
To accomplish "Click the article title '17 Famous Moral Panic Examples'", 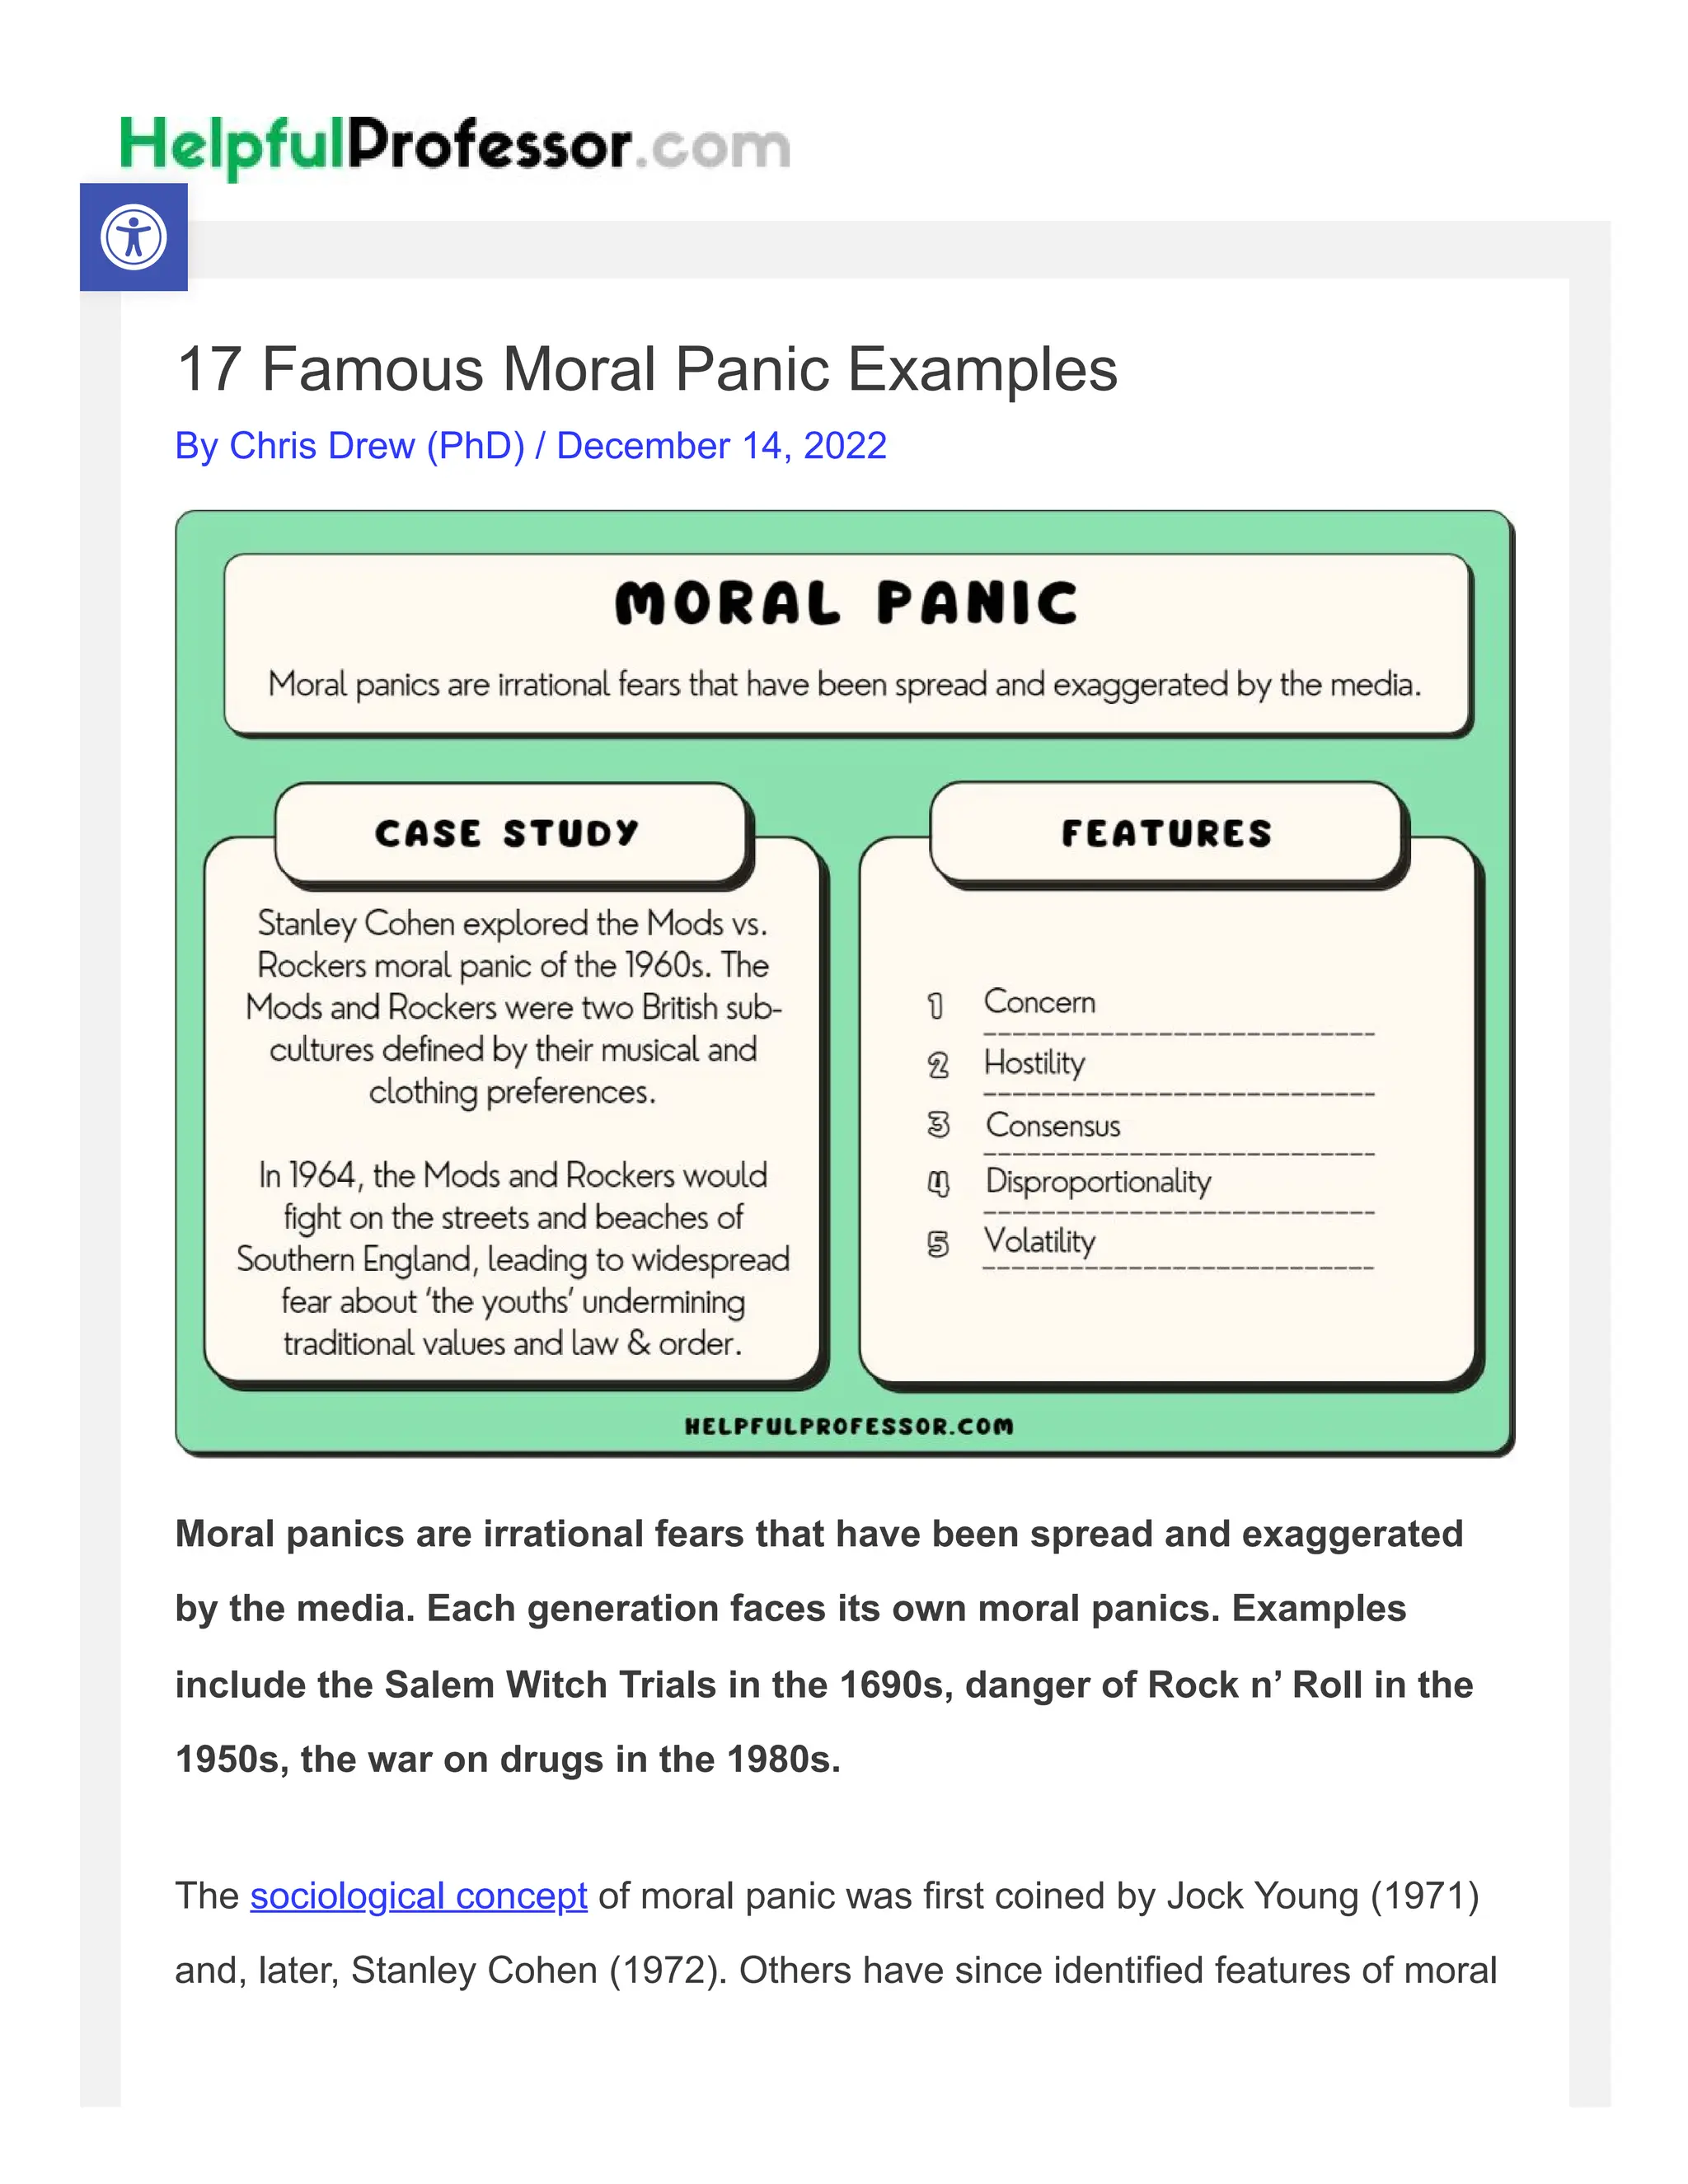I will tap(646, 369).
